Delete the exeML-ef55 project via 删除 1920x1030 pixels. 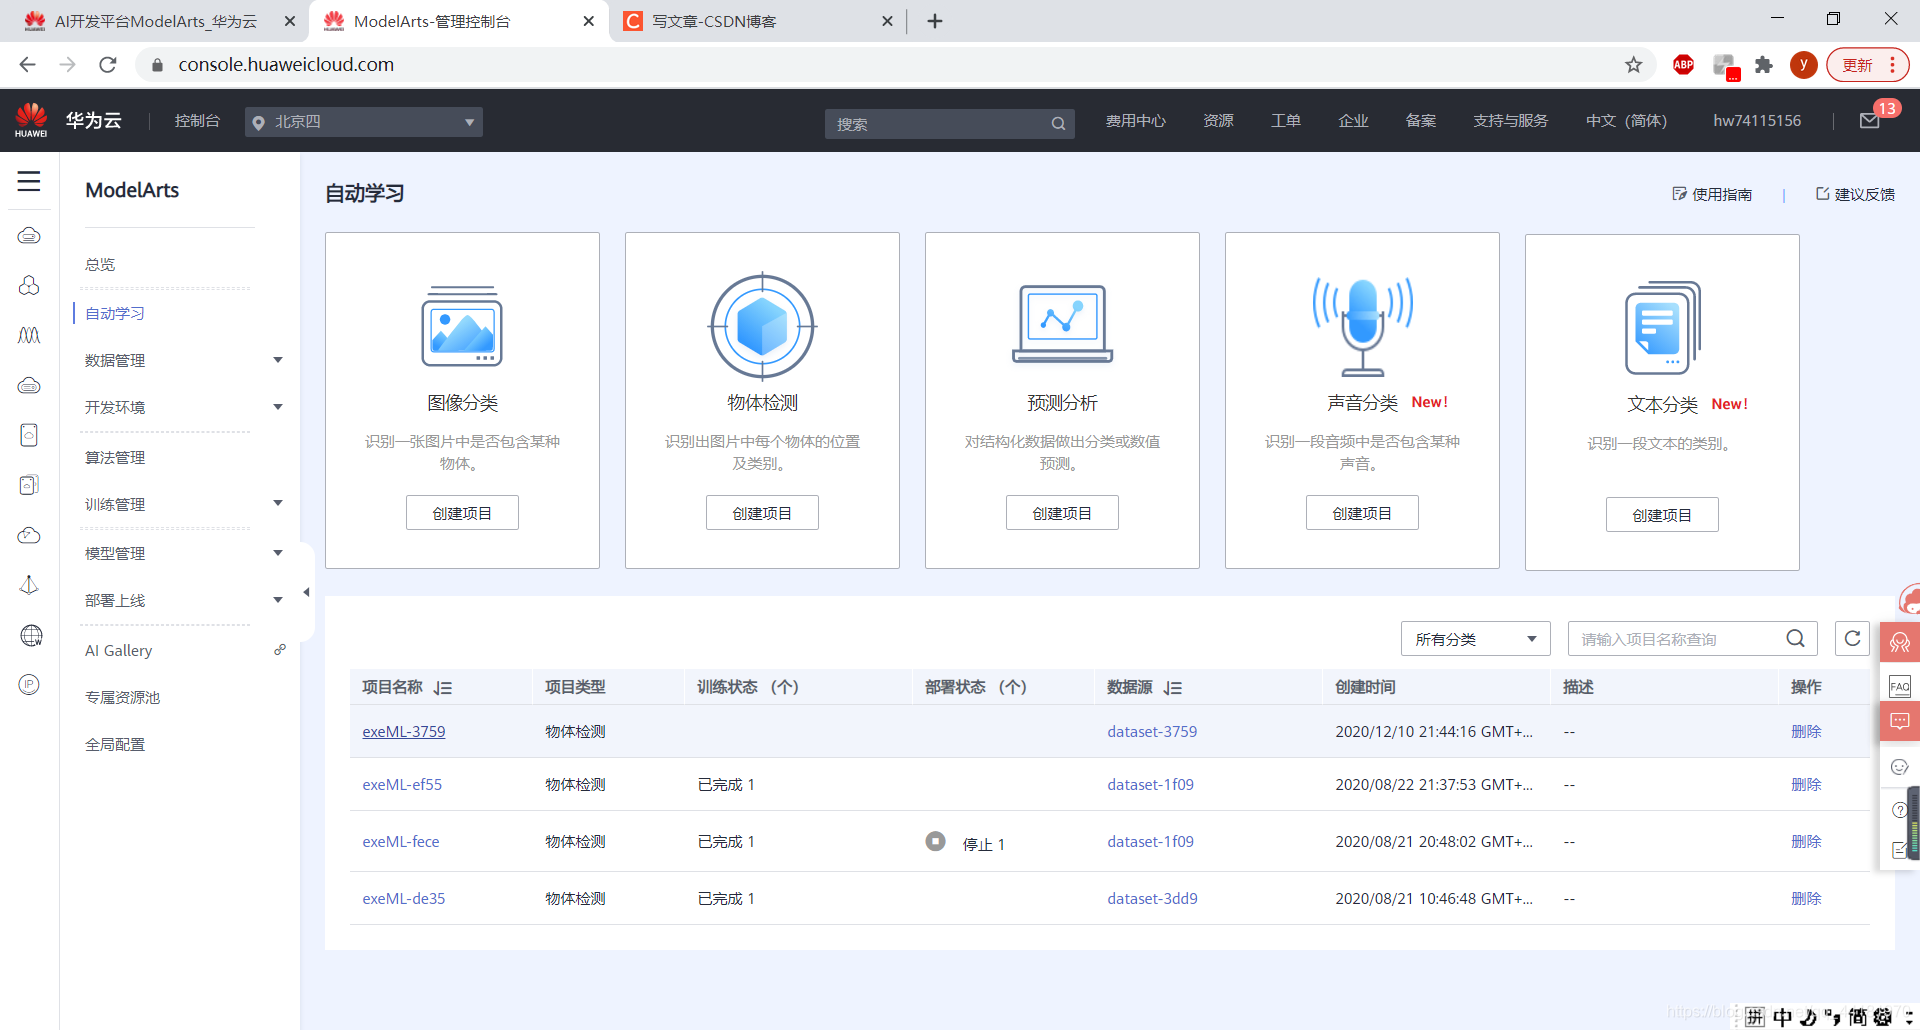(1806, 784)
